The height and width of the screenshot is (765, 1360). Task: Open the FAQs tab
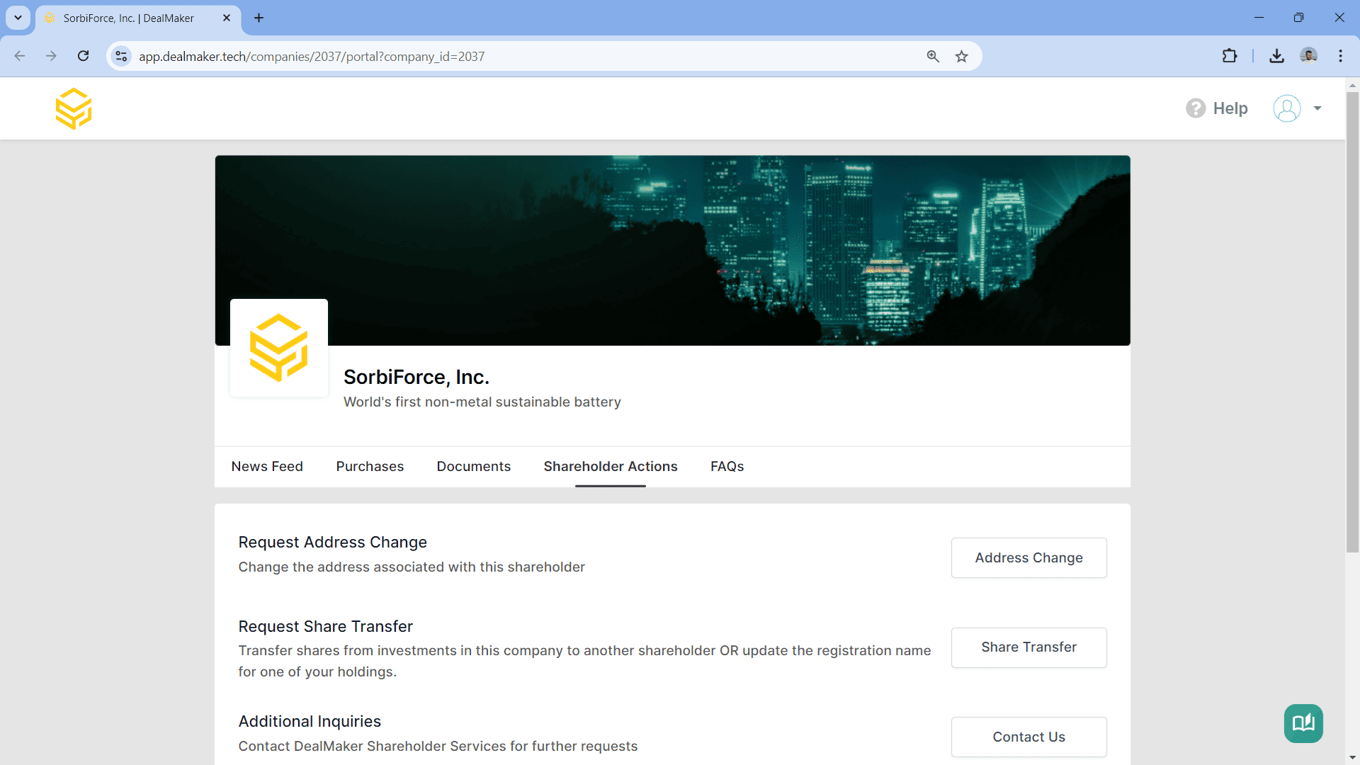tap(727, 466)
